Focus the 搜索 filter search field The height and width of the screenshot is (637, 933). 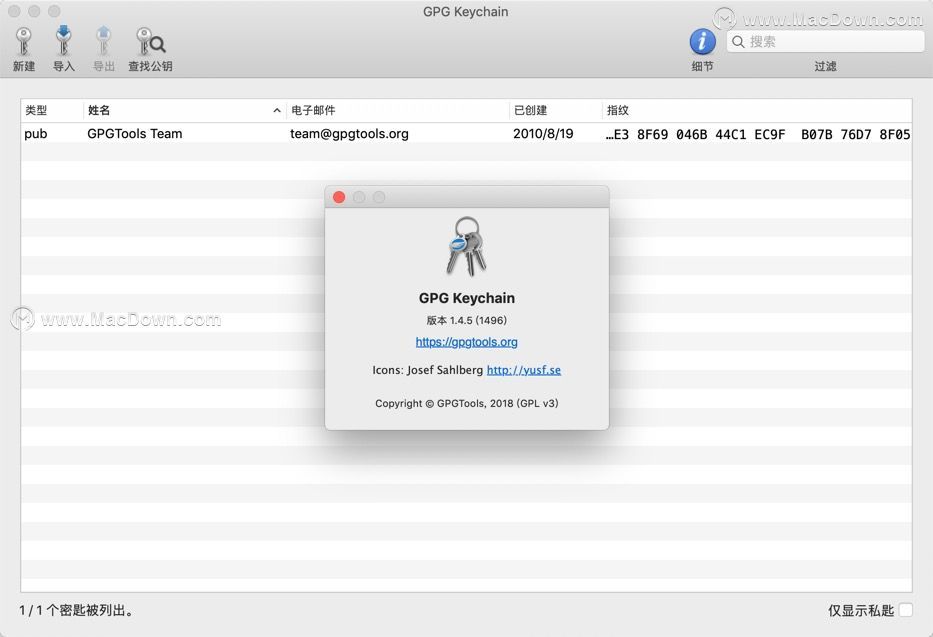coord(825,42)
